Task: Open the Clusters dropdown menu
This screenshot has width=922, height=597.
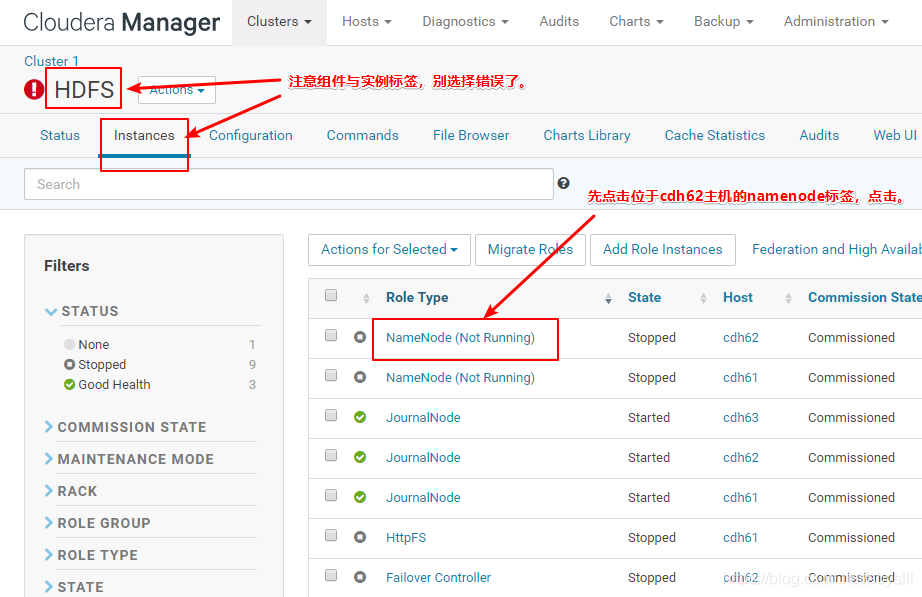Action: pyautogui.click(x=279, y=22)
